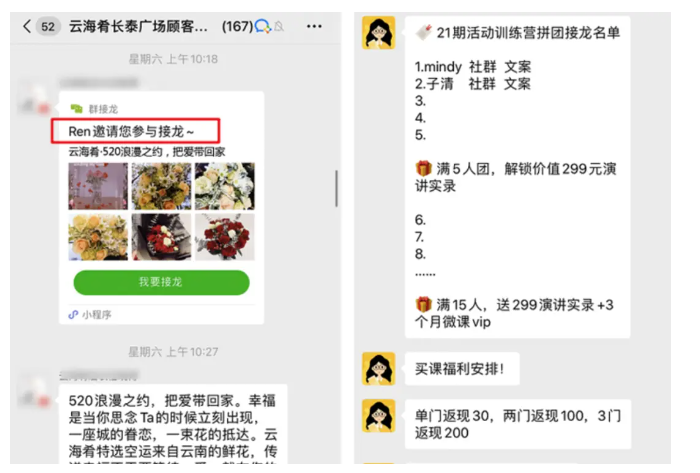Screen dimensions: 700x473
Task: Open the group title 云海肴长泰广场顾客
Action: 138,26
